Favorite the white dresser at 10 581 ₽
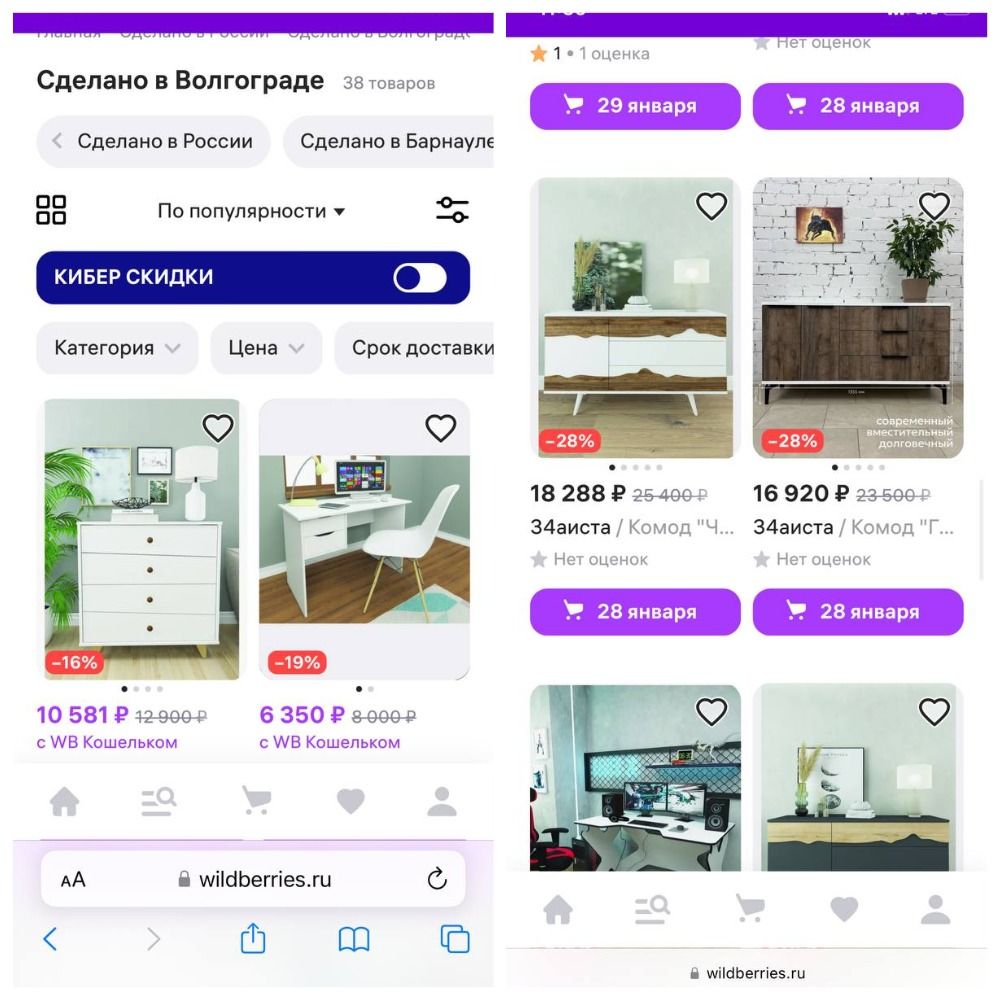The height and width of the screenshot is (1000, 1000). click(x=217, y=427)
